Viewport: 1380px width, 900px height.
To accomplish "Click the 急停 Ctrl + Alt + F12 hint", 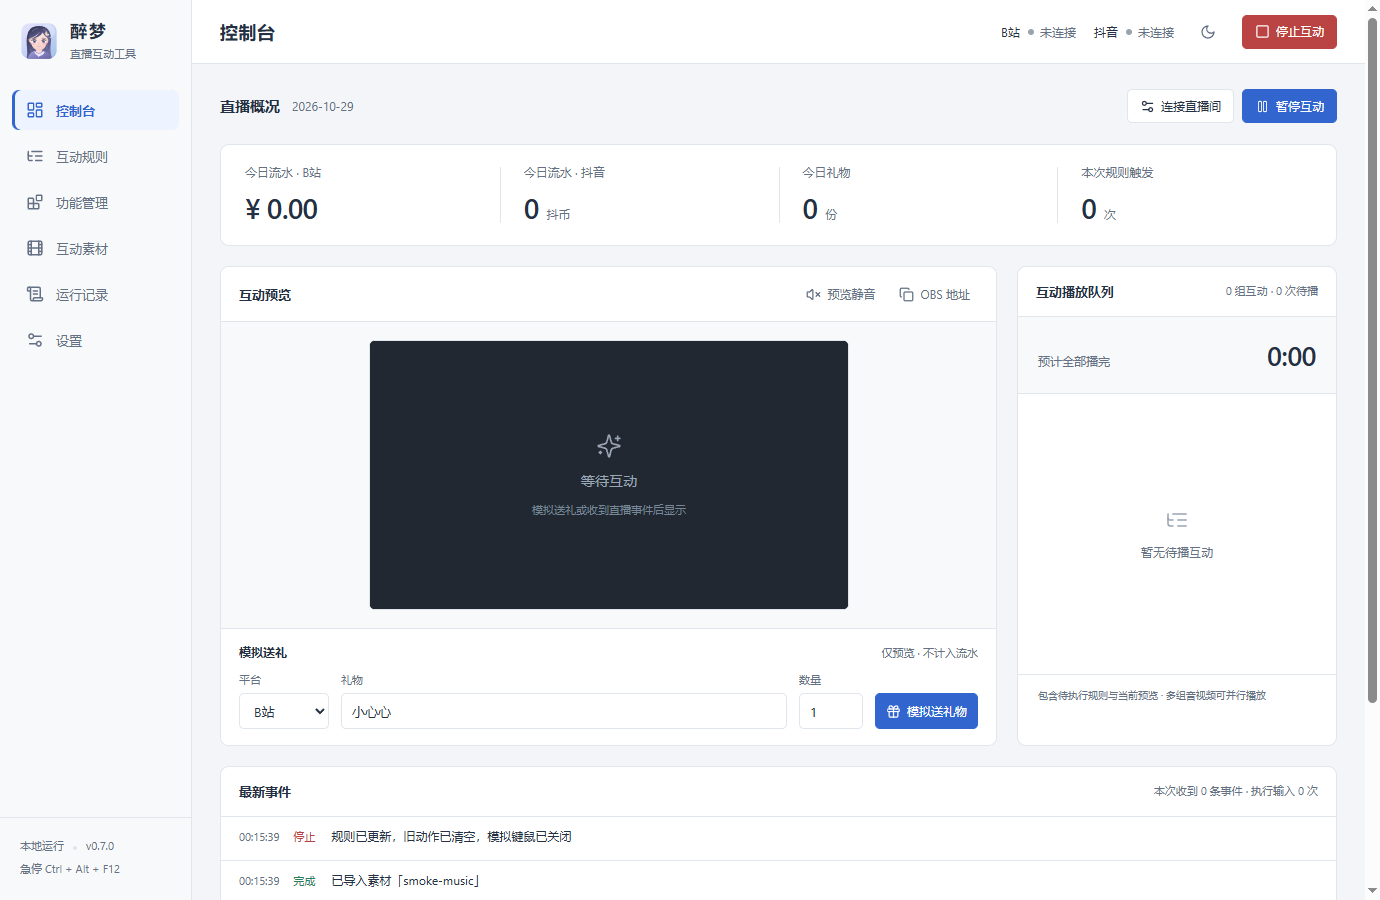I will pos(70,869).
